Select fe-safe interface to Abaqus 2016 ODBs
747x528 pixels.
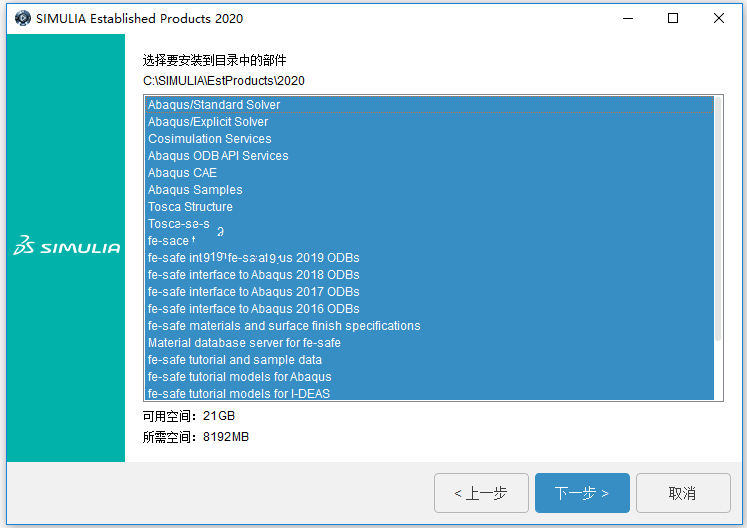pyautogui.click(x=429, y=309)
